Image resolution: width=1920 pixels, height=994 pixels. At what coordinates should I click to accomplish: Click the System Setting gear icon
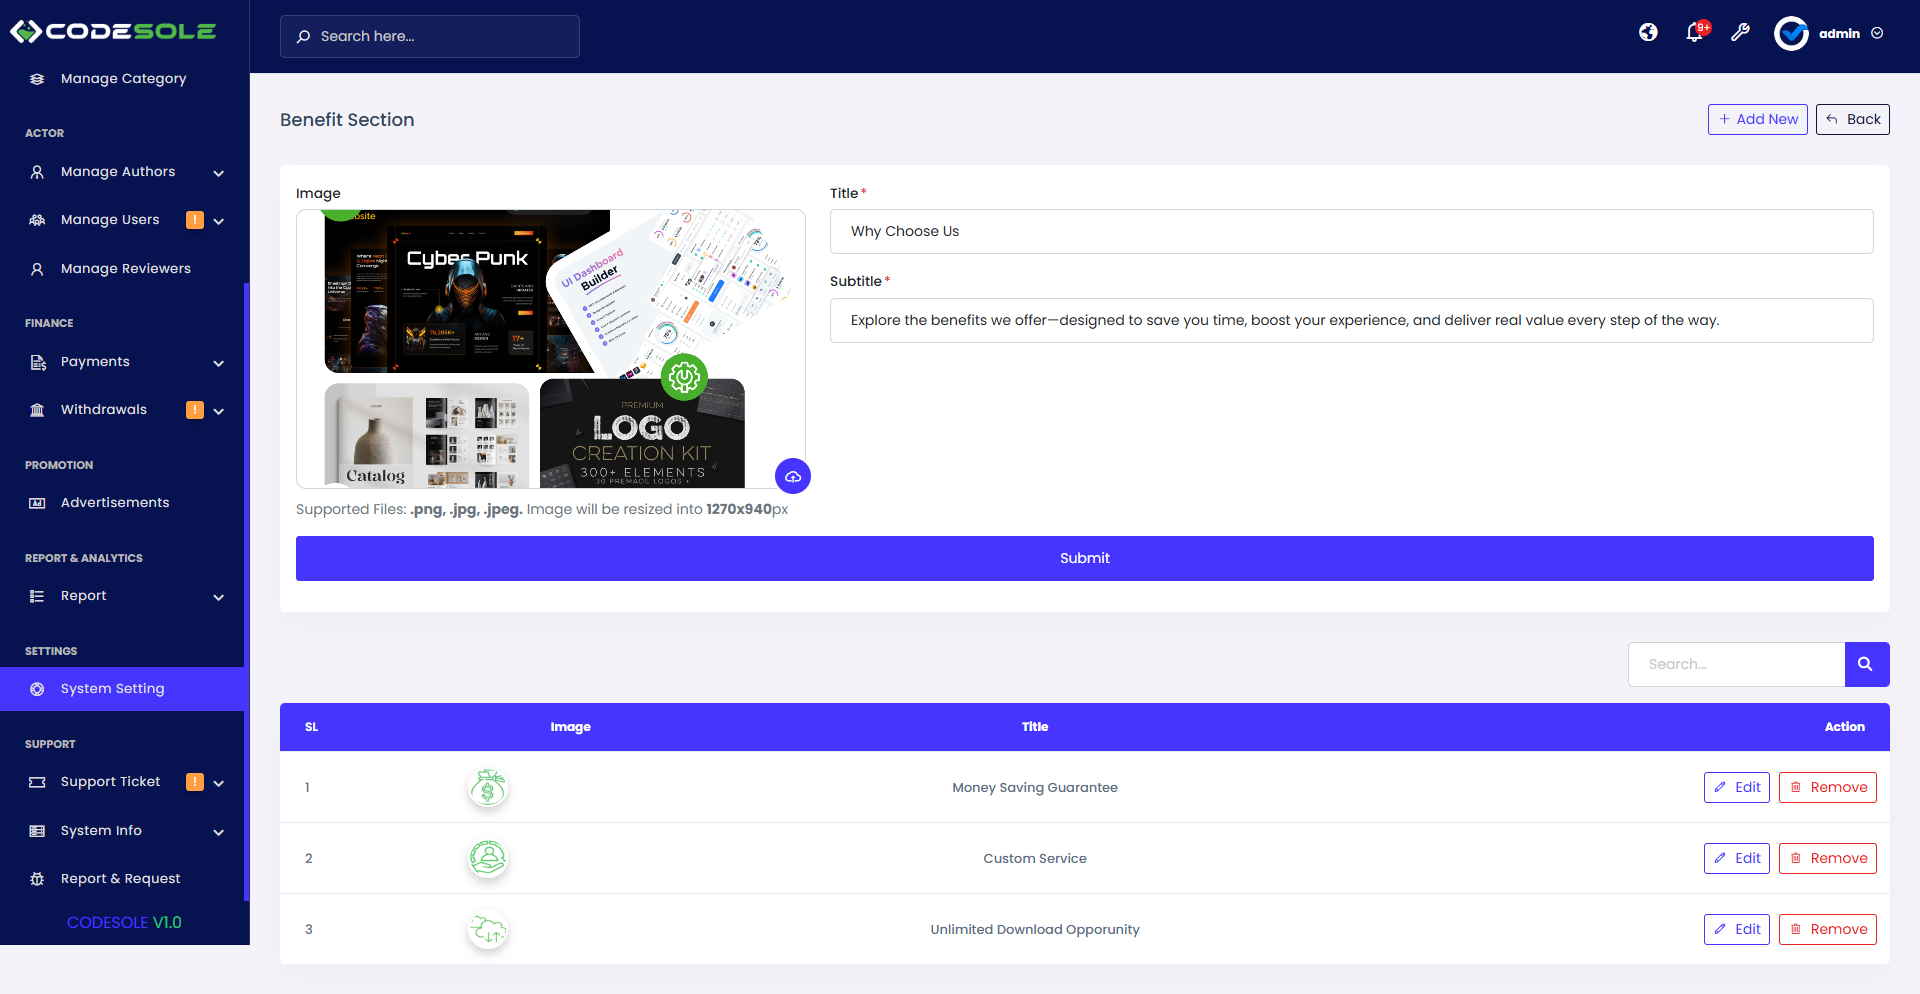[x=37, y=689]
